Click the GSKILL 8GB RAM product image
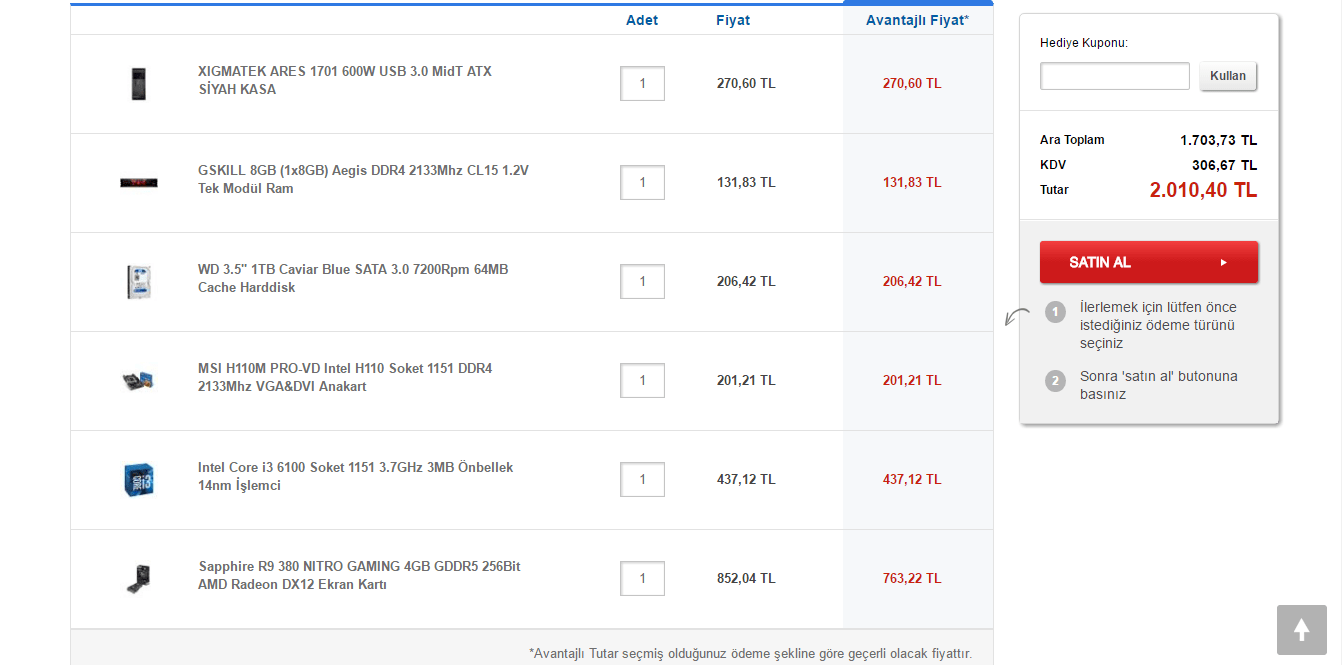 (138, 182)
